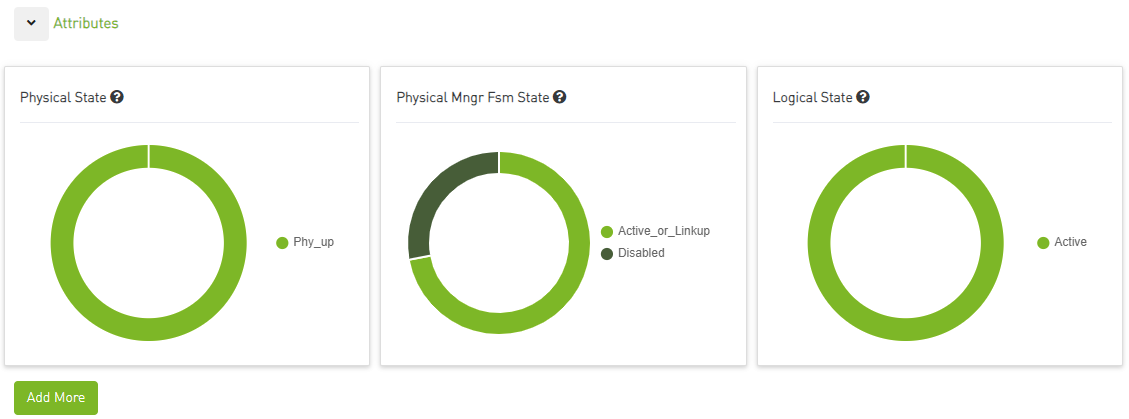Click the Disabled legend label
This screenshot has height=419, width=1129.
point(641,253)
